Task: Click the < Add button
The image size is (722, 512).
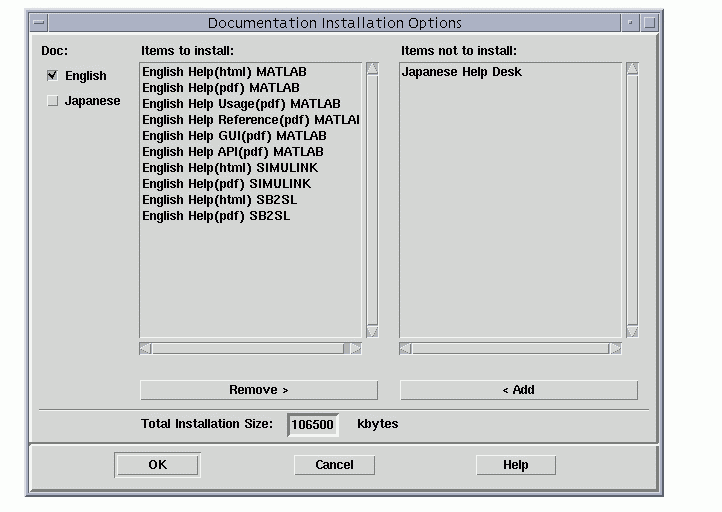Action: pos(519,390)
